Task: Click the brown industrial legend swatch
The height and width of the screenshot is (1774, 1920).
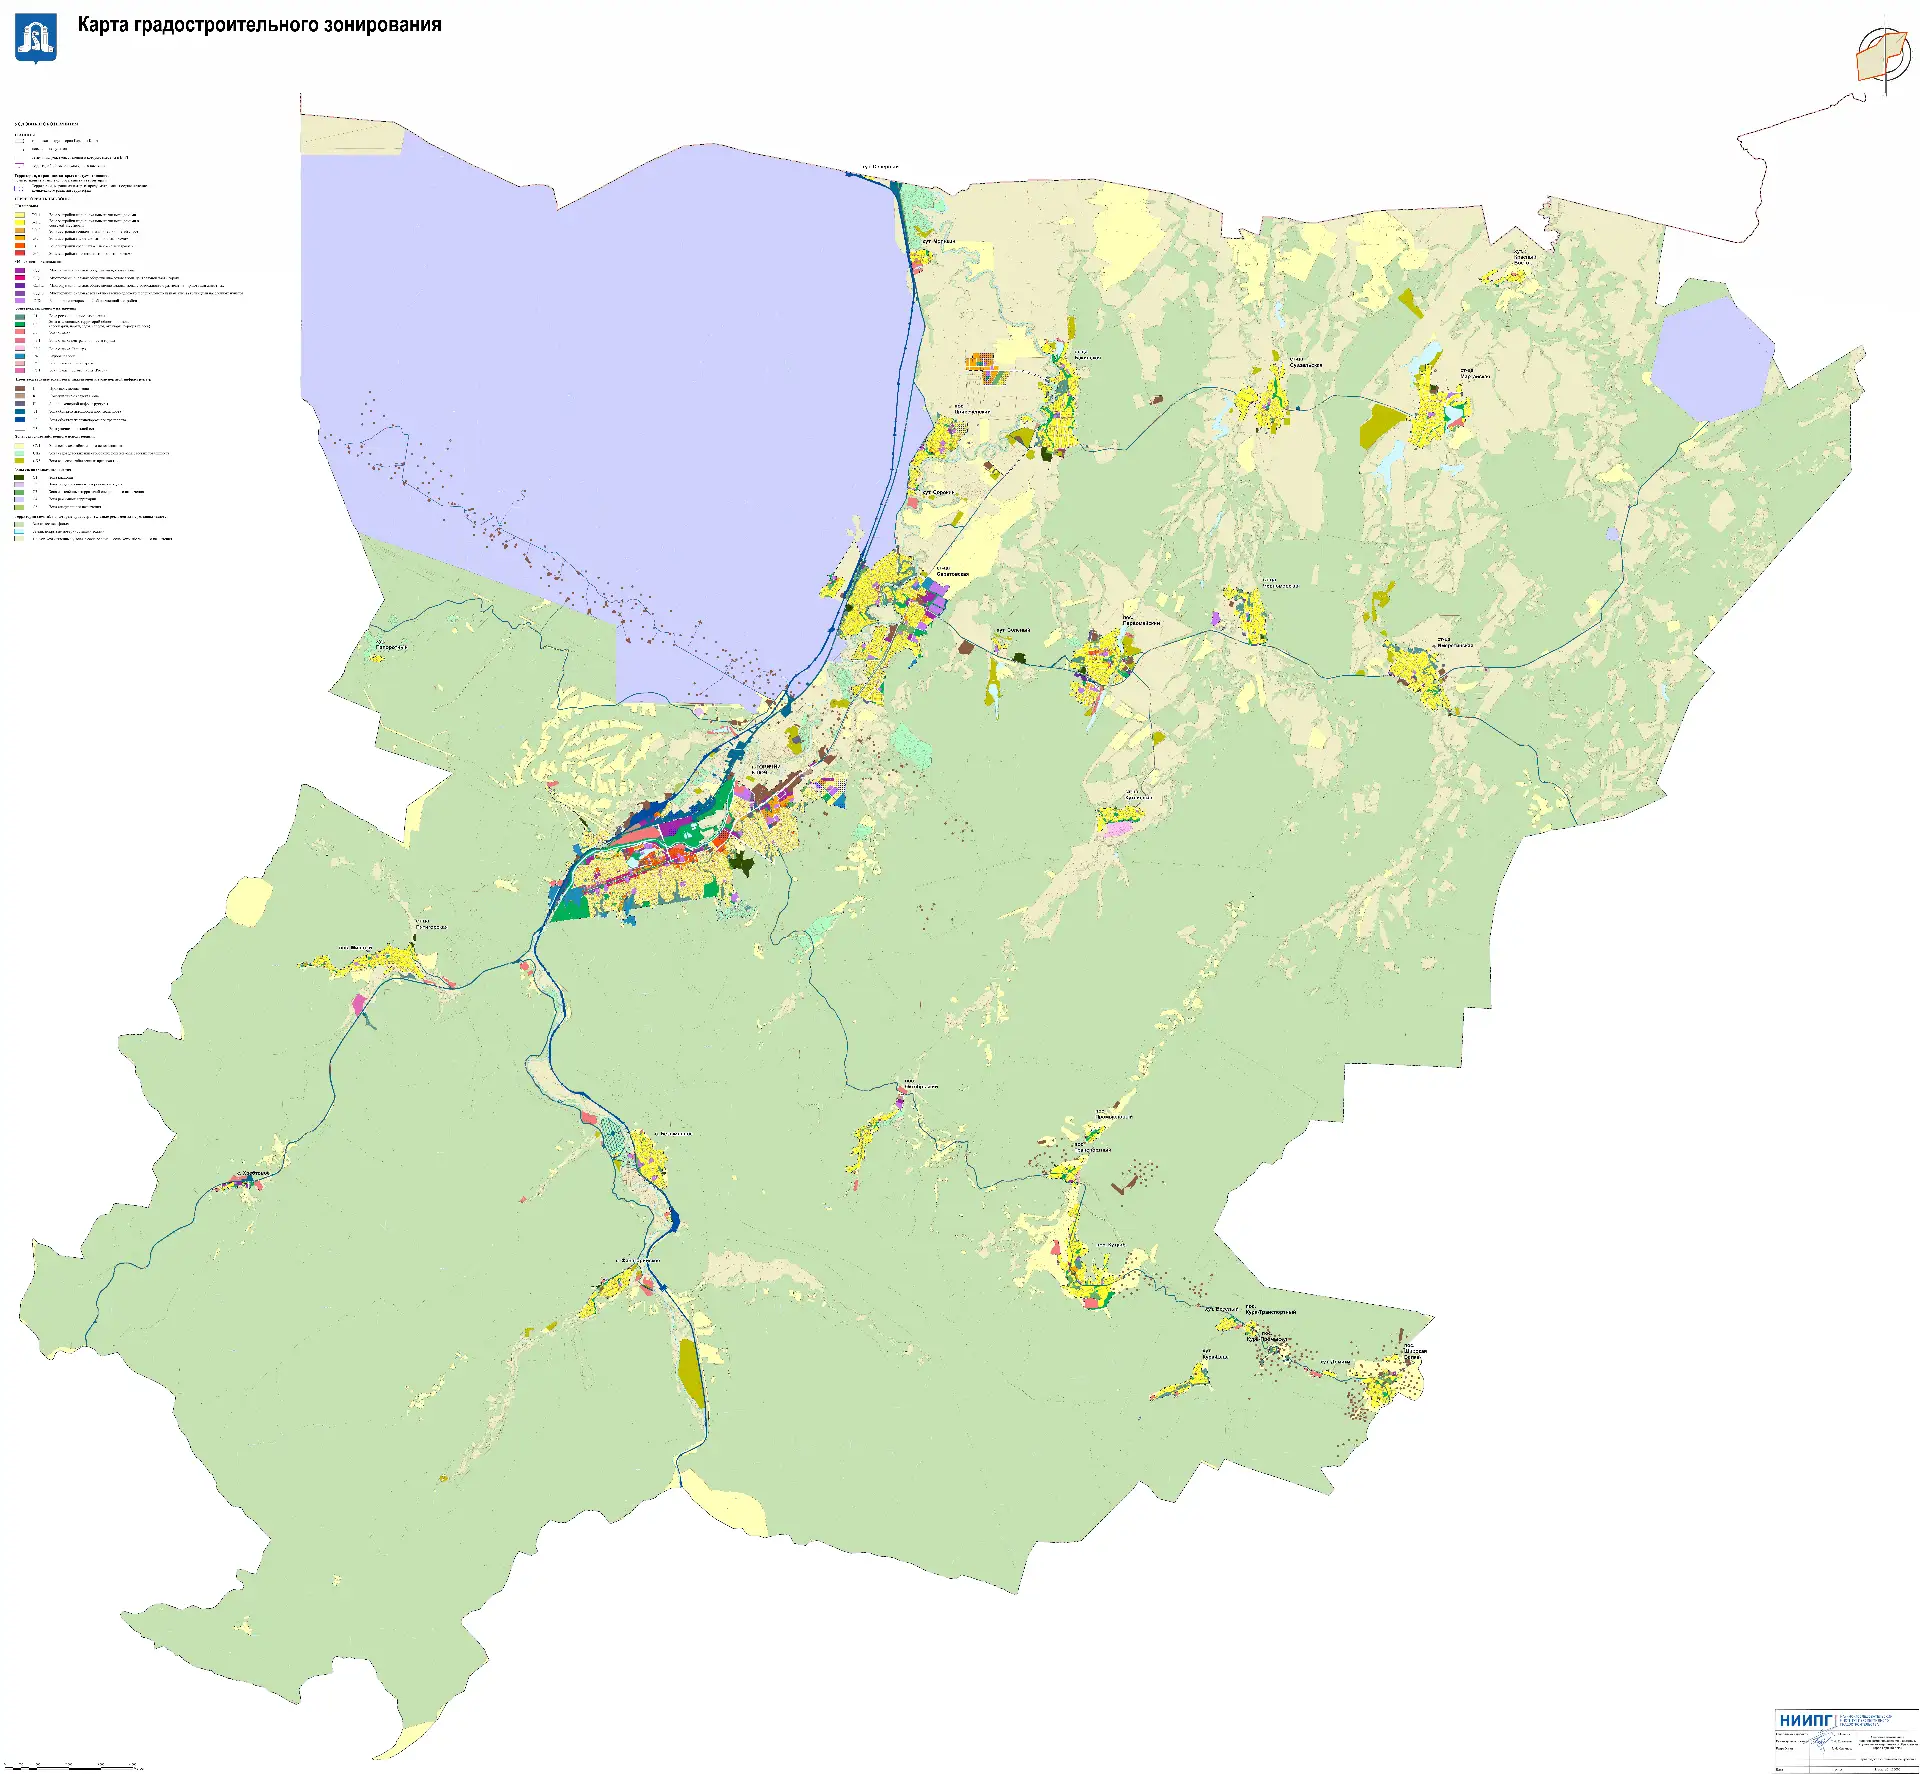Action: coord(20,388)
